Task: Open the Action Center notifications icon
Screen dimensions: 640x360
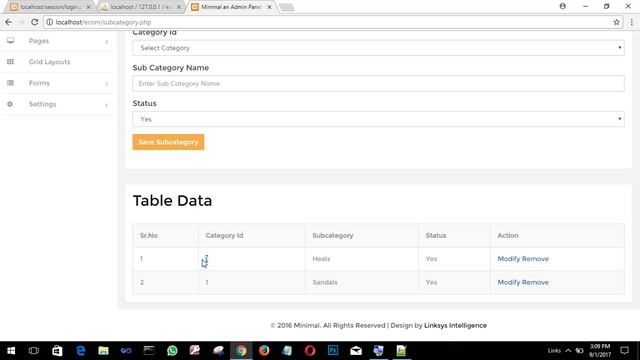Action: point(624,351)
